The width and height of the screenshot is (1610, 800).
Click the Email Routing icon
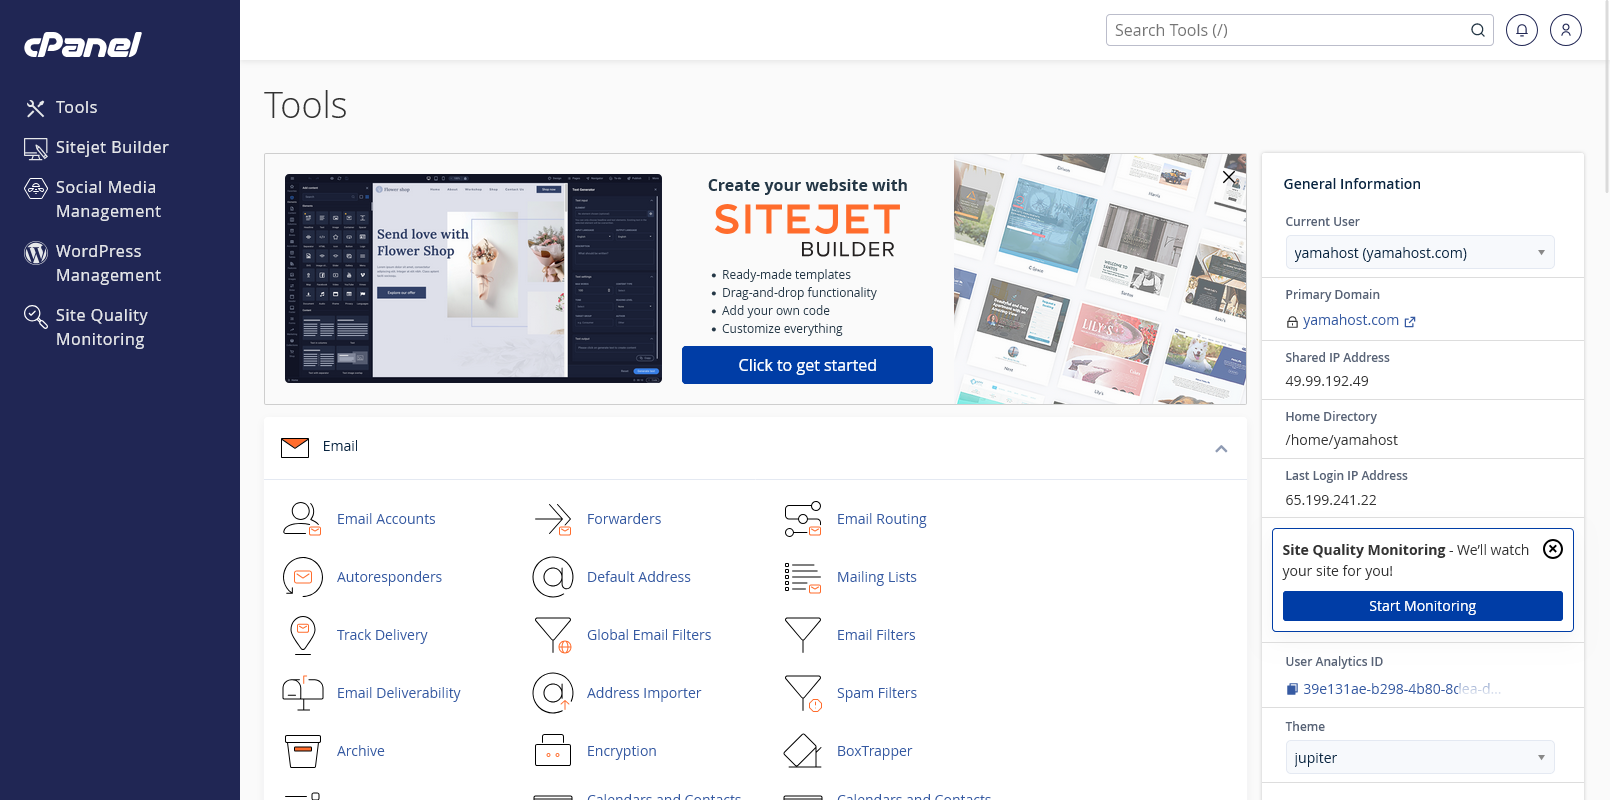tap(803, 519)
